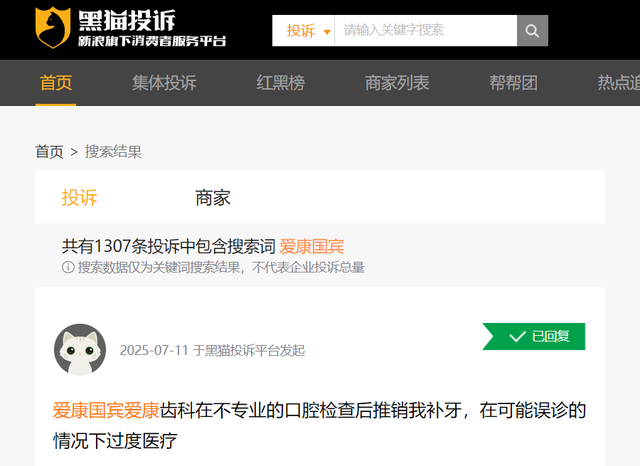Image resolution: width=640 pixels, height=466 pixels.
Task: Click the highlighted 爱康国宾 search term
Action: pyautogui.click(x=312, y=246)
